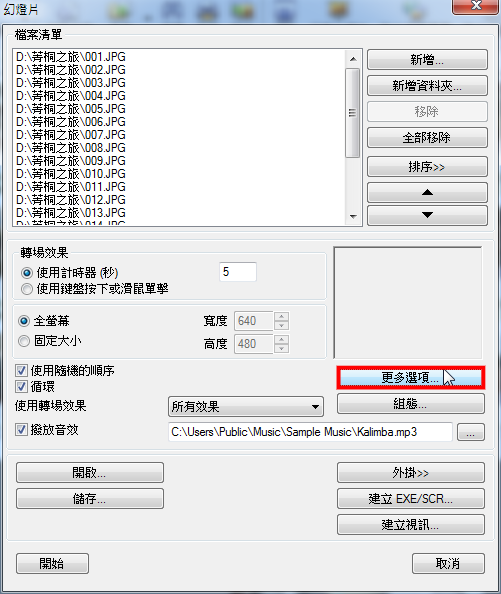Disable the 撥放音效 checkbox
Screen dimensions: 501x594
click(21, 430)
